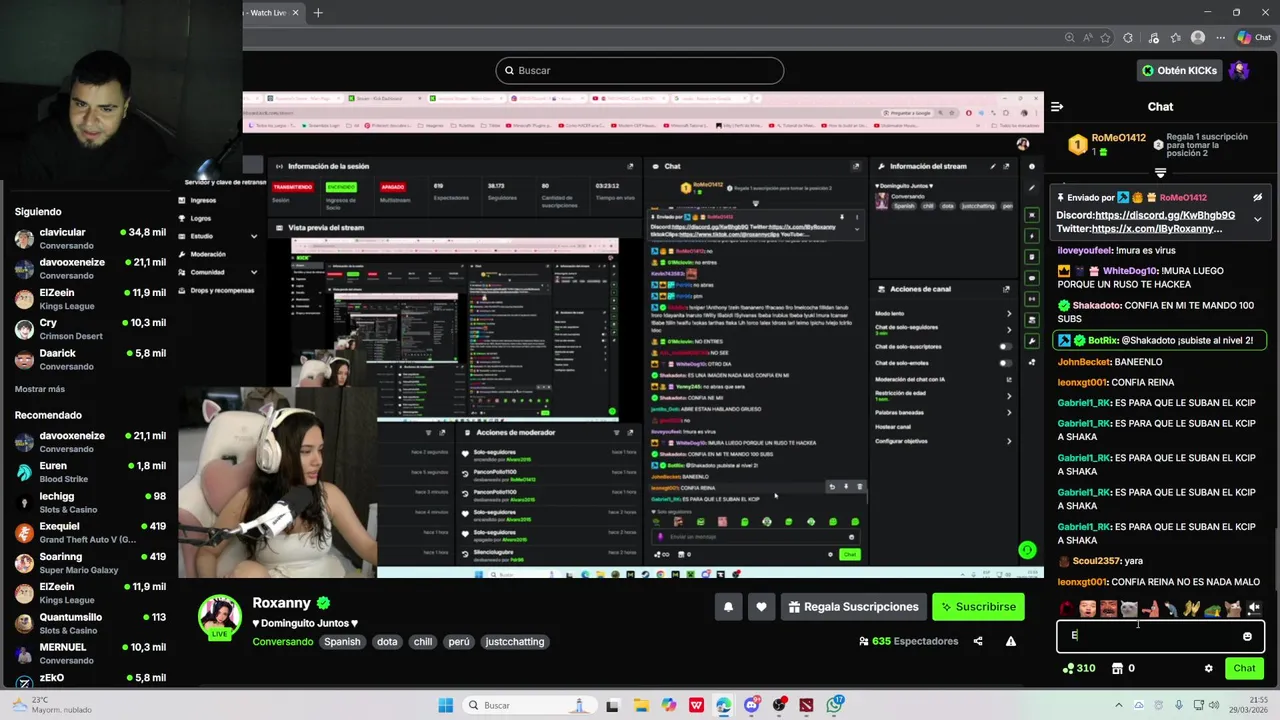Viewport: 1280px width, 720px height.
Task: Open MERNUEL recommended channel
Action: click(x=90, y=653)
